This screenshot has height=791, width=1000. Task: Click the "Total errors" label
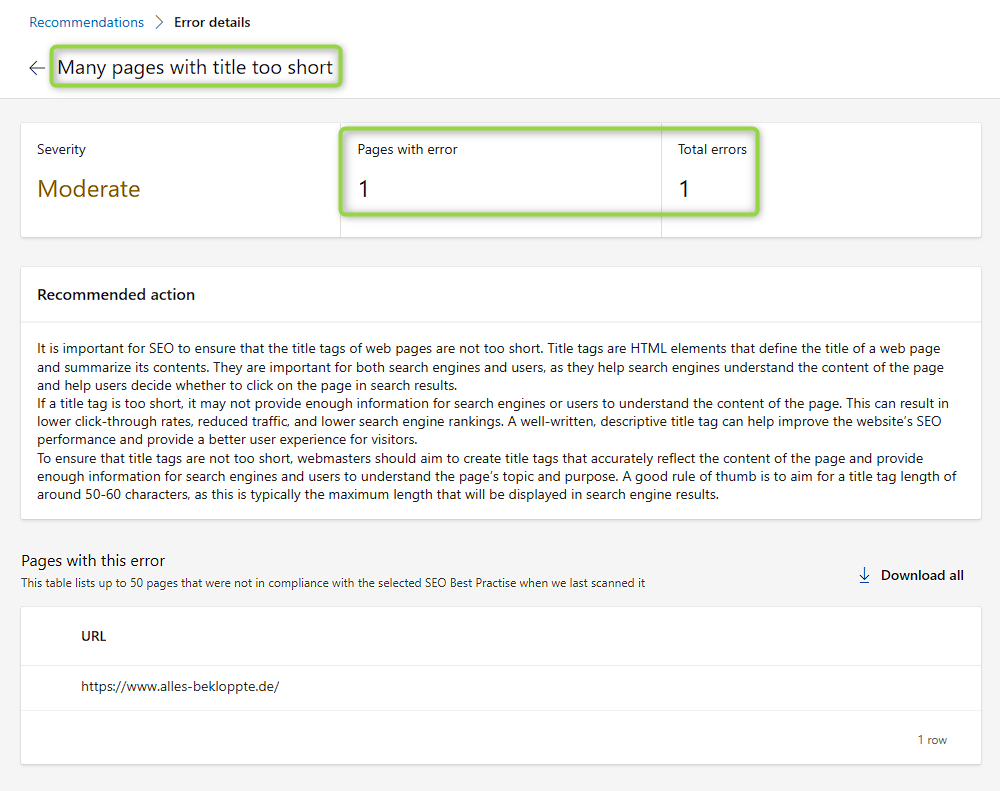click(712, 149)
